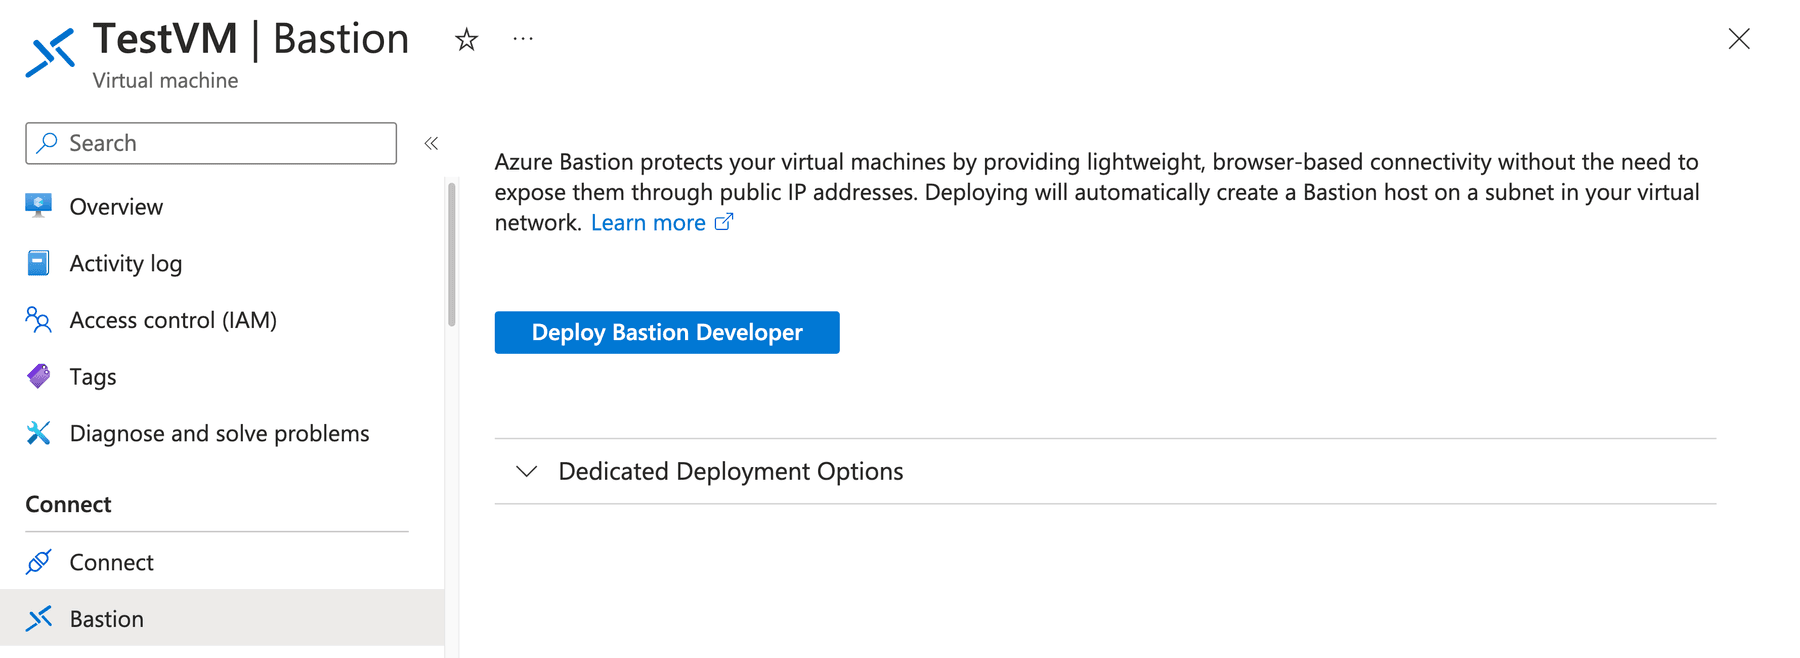Click the Activity log notebook icon
This screenshot has height=658, width=1800.
38,263
